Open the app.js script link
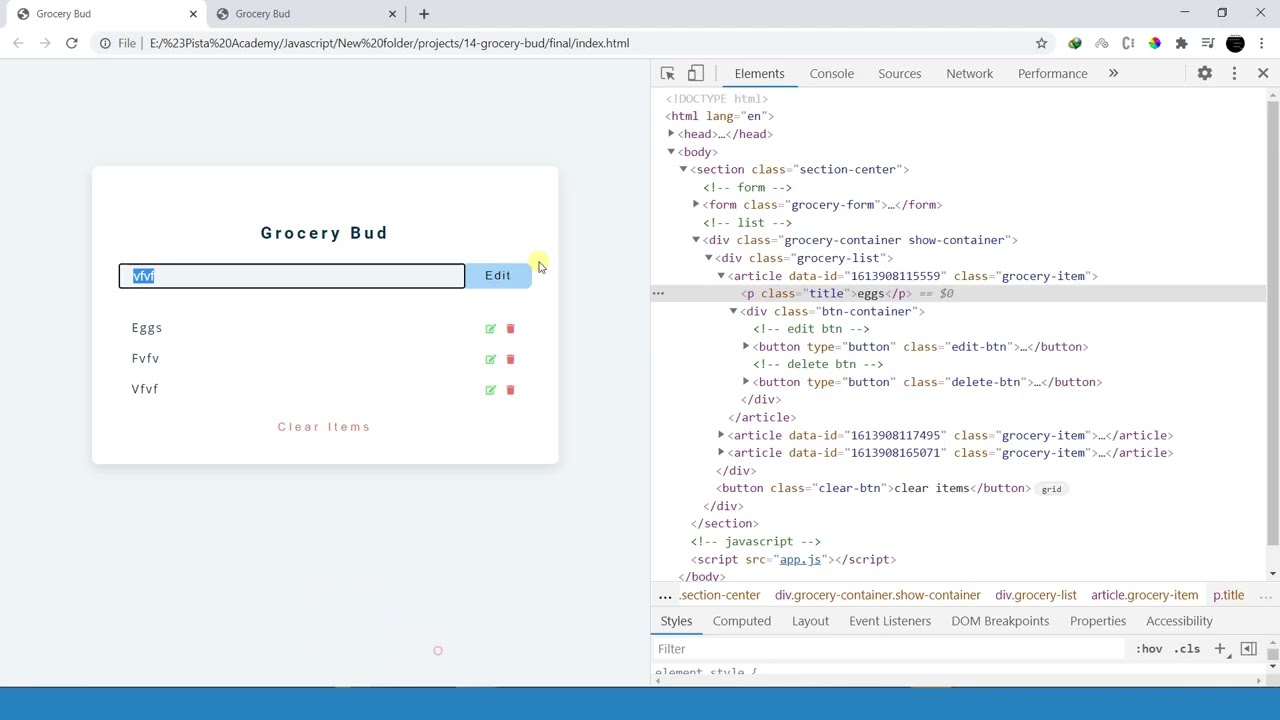The width and height of the screenshot is (1280, 720). tap(800, 560)
